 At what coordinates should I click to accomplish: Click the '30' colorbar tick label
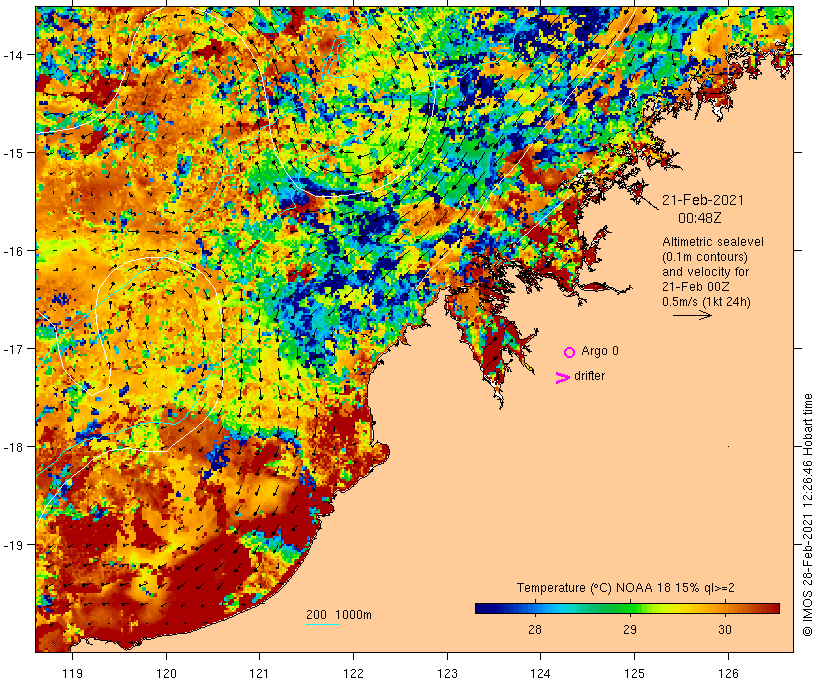[x=724, y=629]
